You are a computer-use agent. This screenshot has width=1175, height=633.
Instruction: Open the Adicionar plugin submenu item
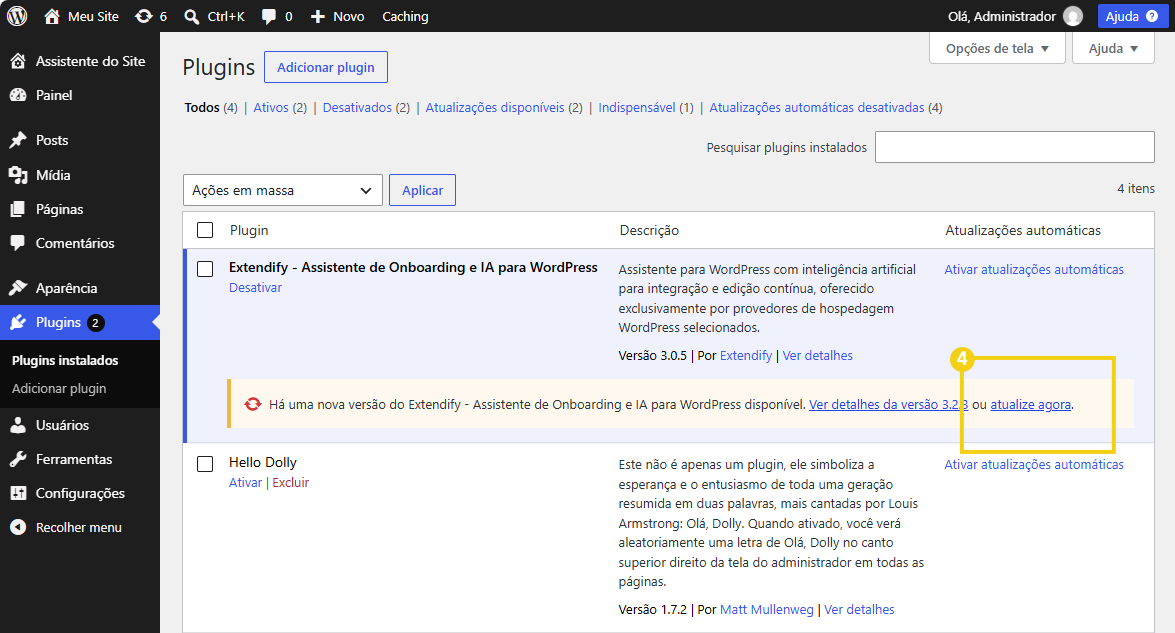59,388
